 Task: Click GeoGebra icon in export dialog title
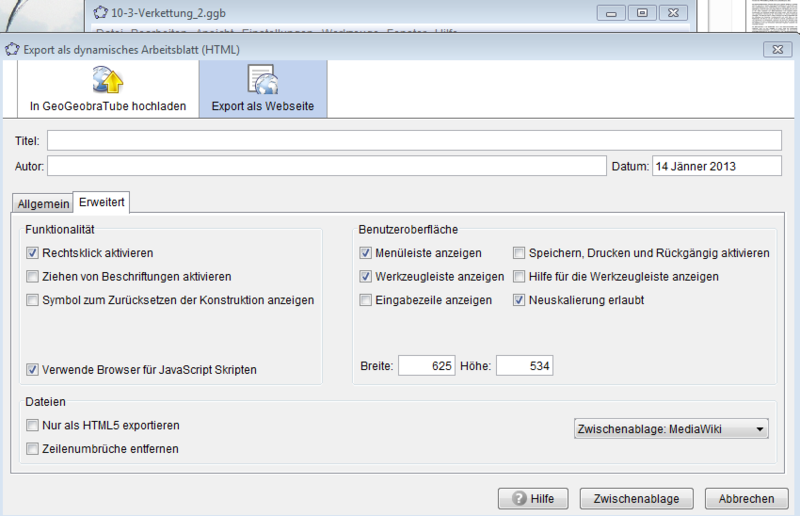point(12,50)
